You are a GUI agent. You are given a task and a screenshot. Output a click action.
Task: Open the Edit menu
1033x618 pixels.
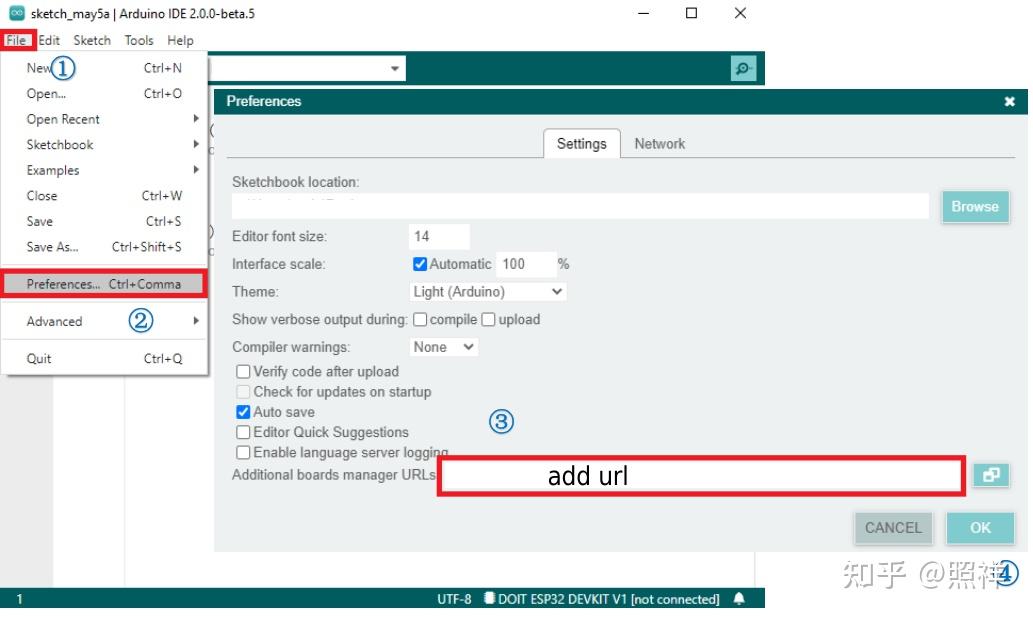pyautogui.click(x=49, y=40)
